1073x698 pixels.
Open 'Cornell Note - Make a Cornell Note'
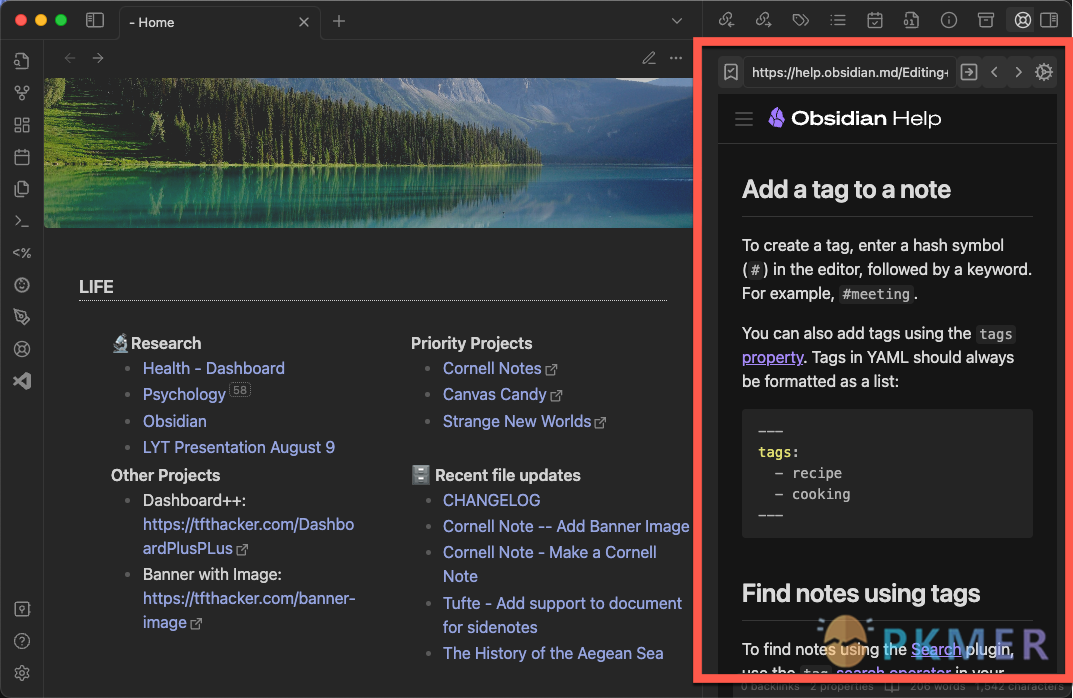(x=550, y=564)
